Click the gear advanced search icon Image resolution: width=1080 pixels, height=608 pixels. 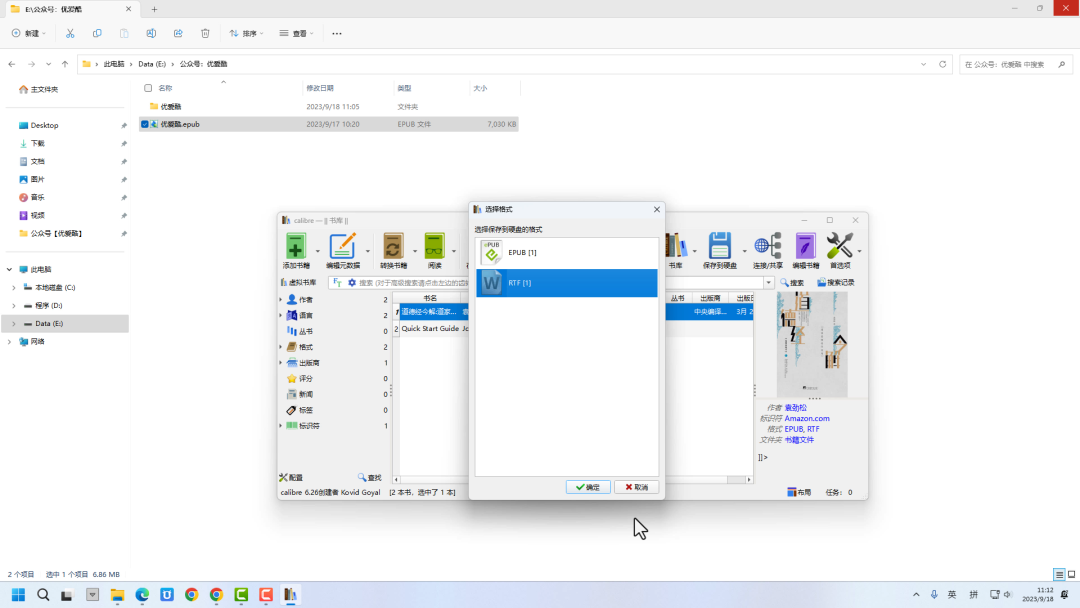352,283
